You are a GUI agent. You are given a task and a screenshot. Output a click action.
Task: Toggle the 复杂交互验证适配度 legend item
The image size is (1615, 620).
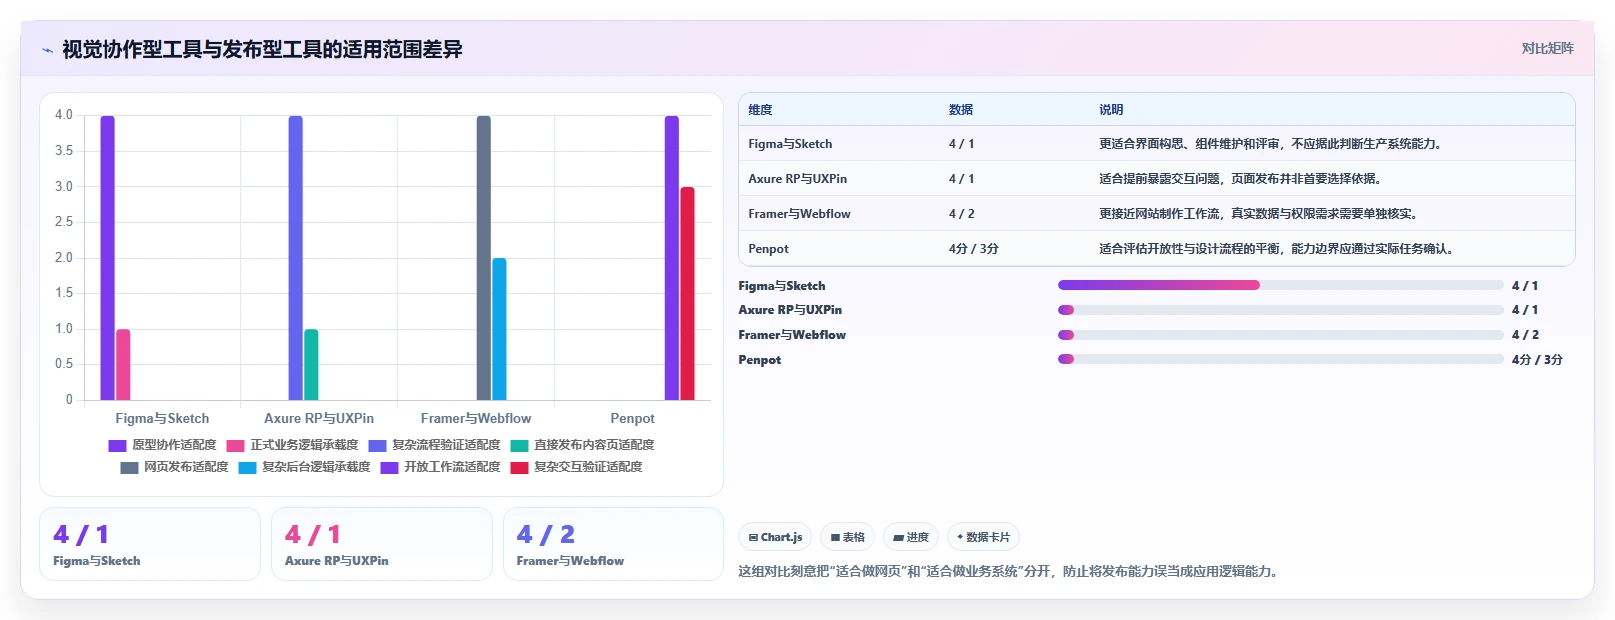pos(576,467)
